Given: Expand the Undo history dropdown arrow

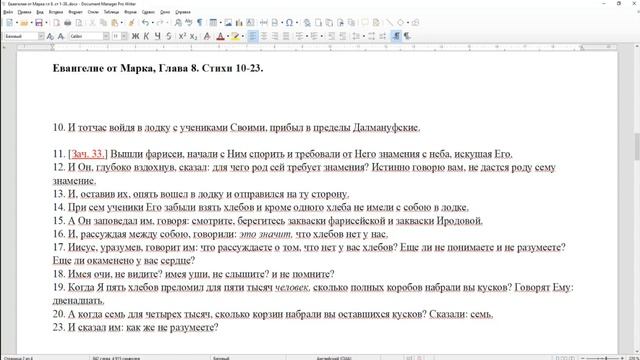Looking at the screenshot, I should 153,23.
